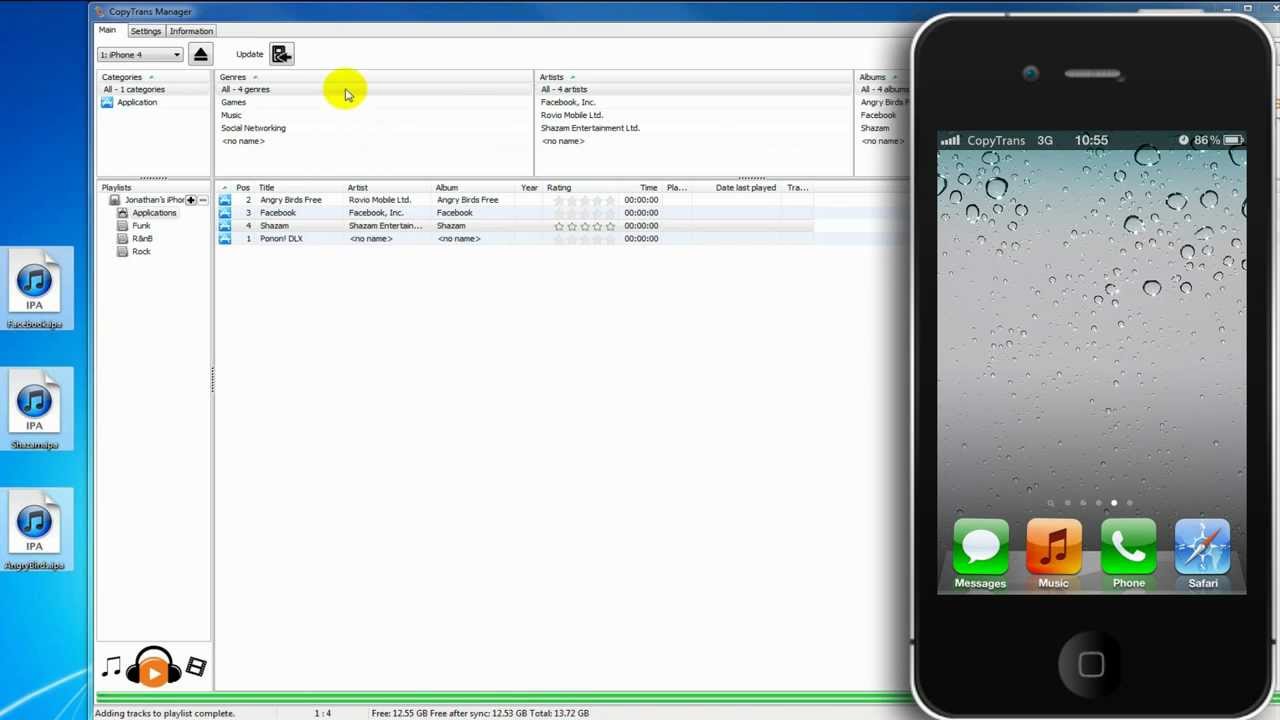The image size is (1280, 720).
Task: Select 'Facebook, Inc.' in Artists list
Action: coord(568,103)
